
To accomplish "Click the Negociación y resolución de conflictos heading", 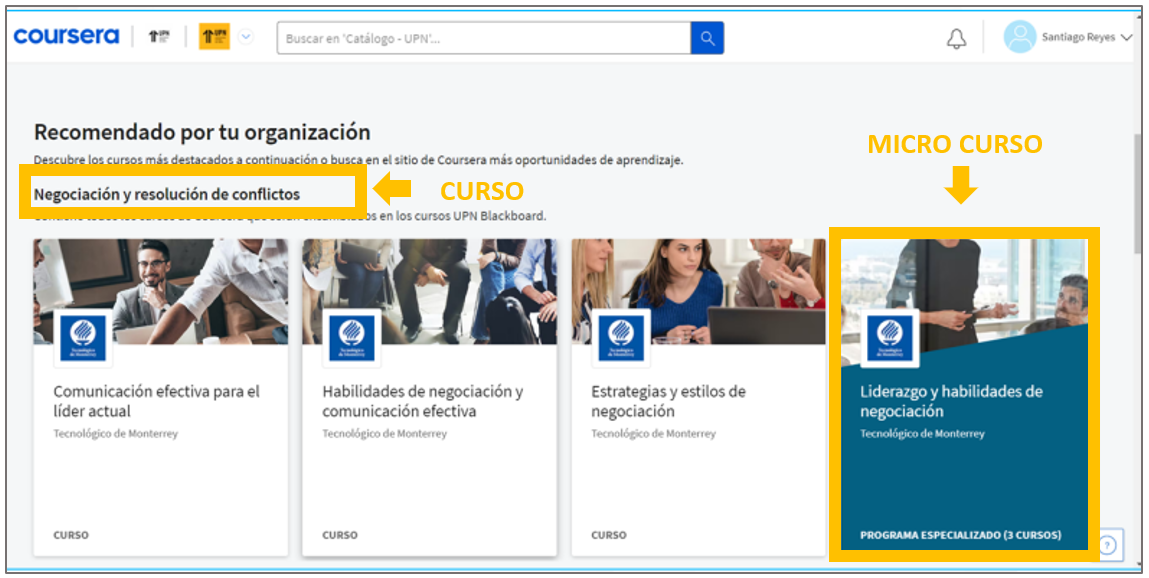I will pos(167,194).
